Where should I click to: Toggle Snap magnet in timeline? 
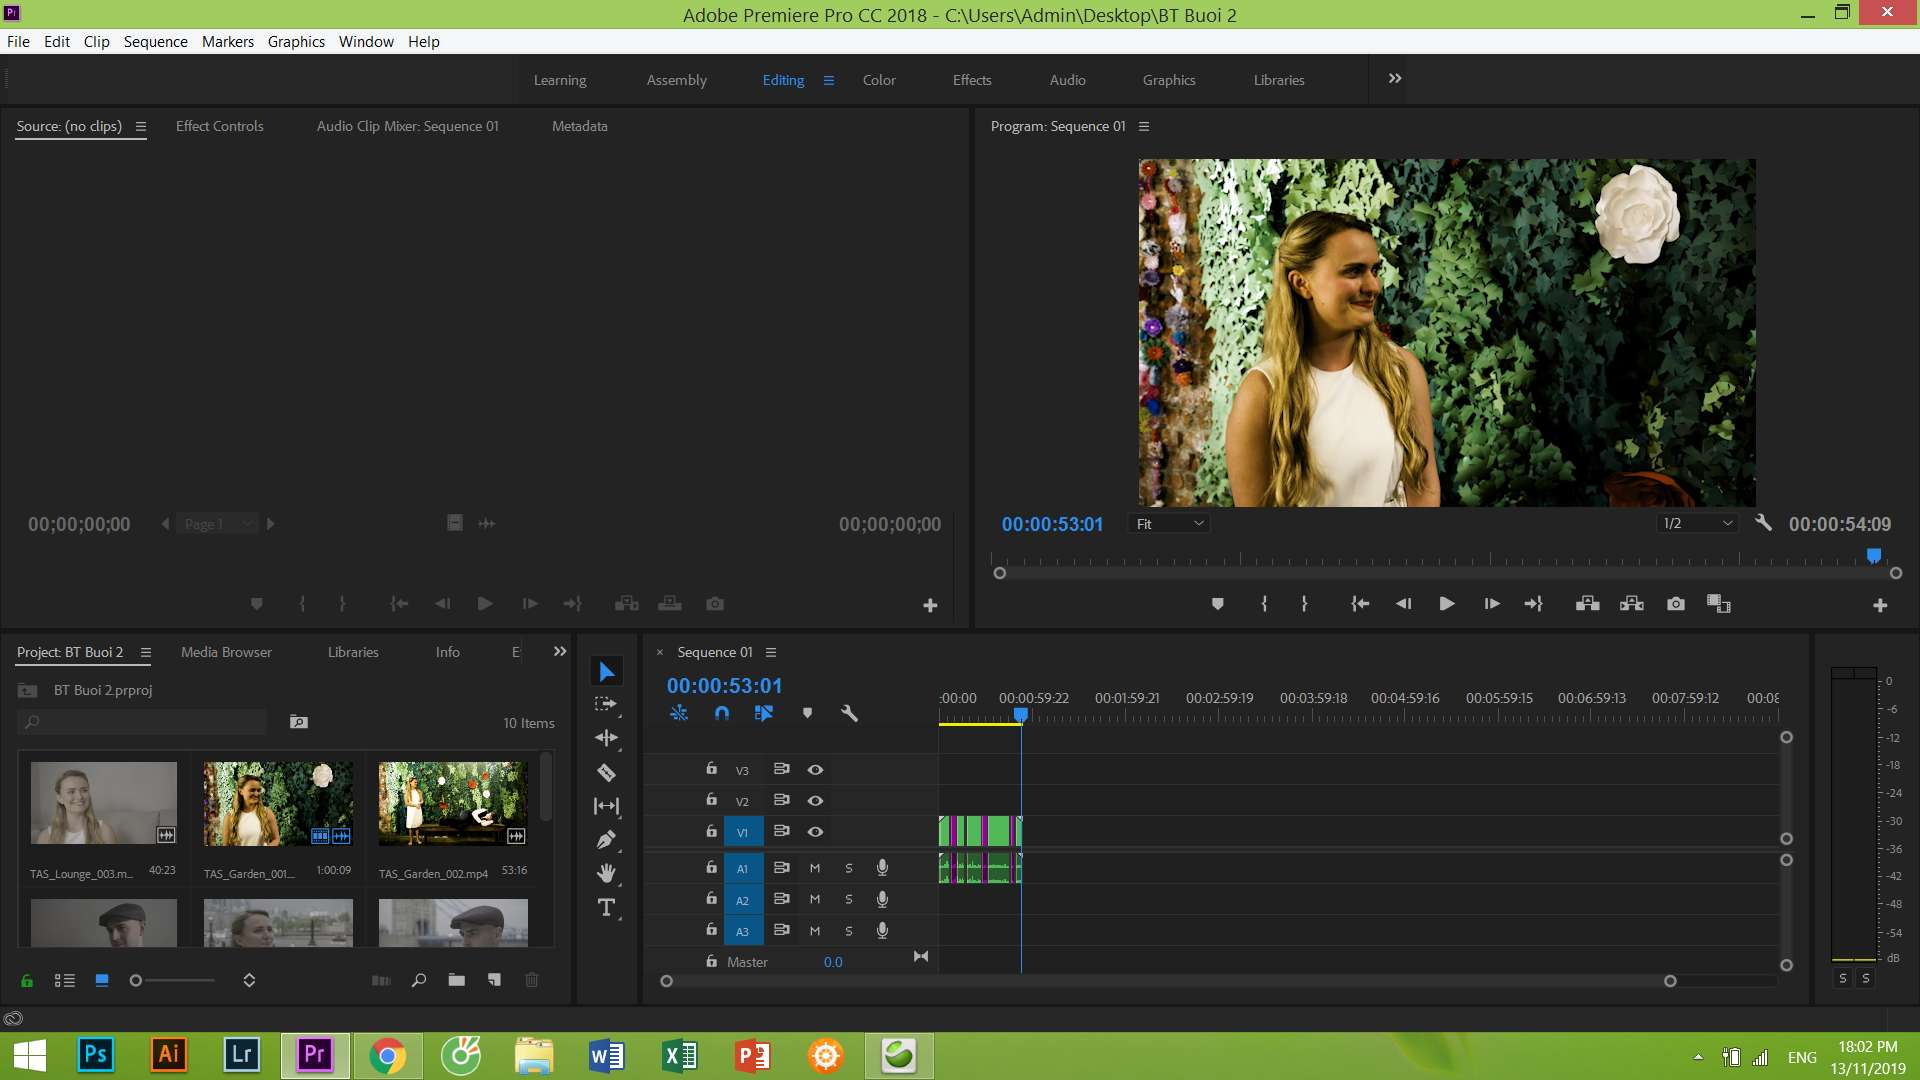(722, 713)
